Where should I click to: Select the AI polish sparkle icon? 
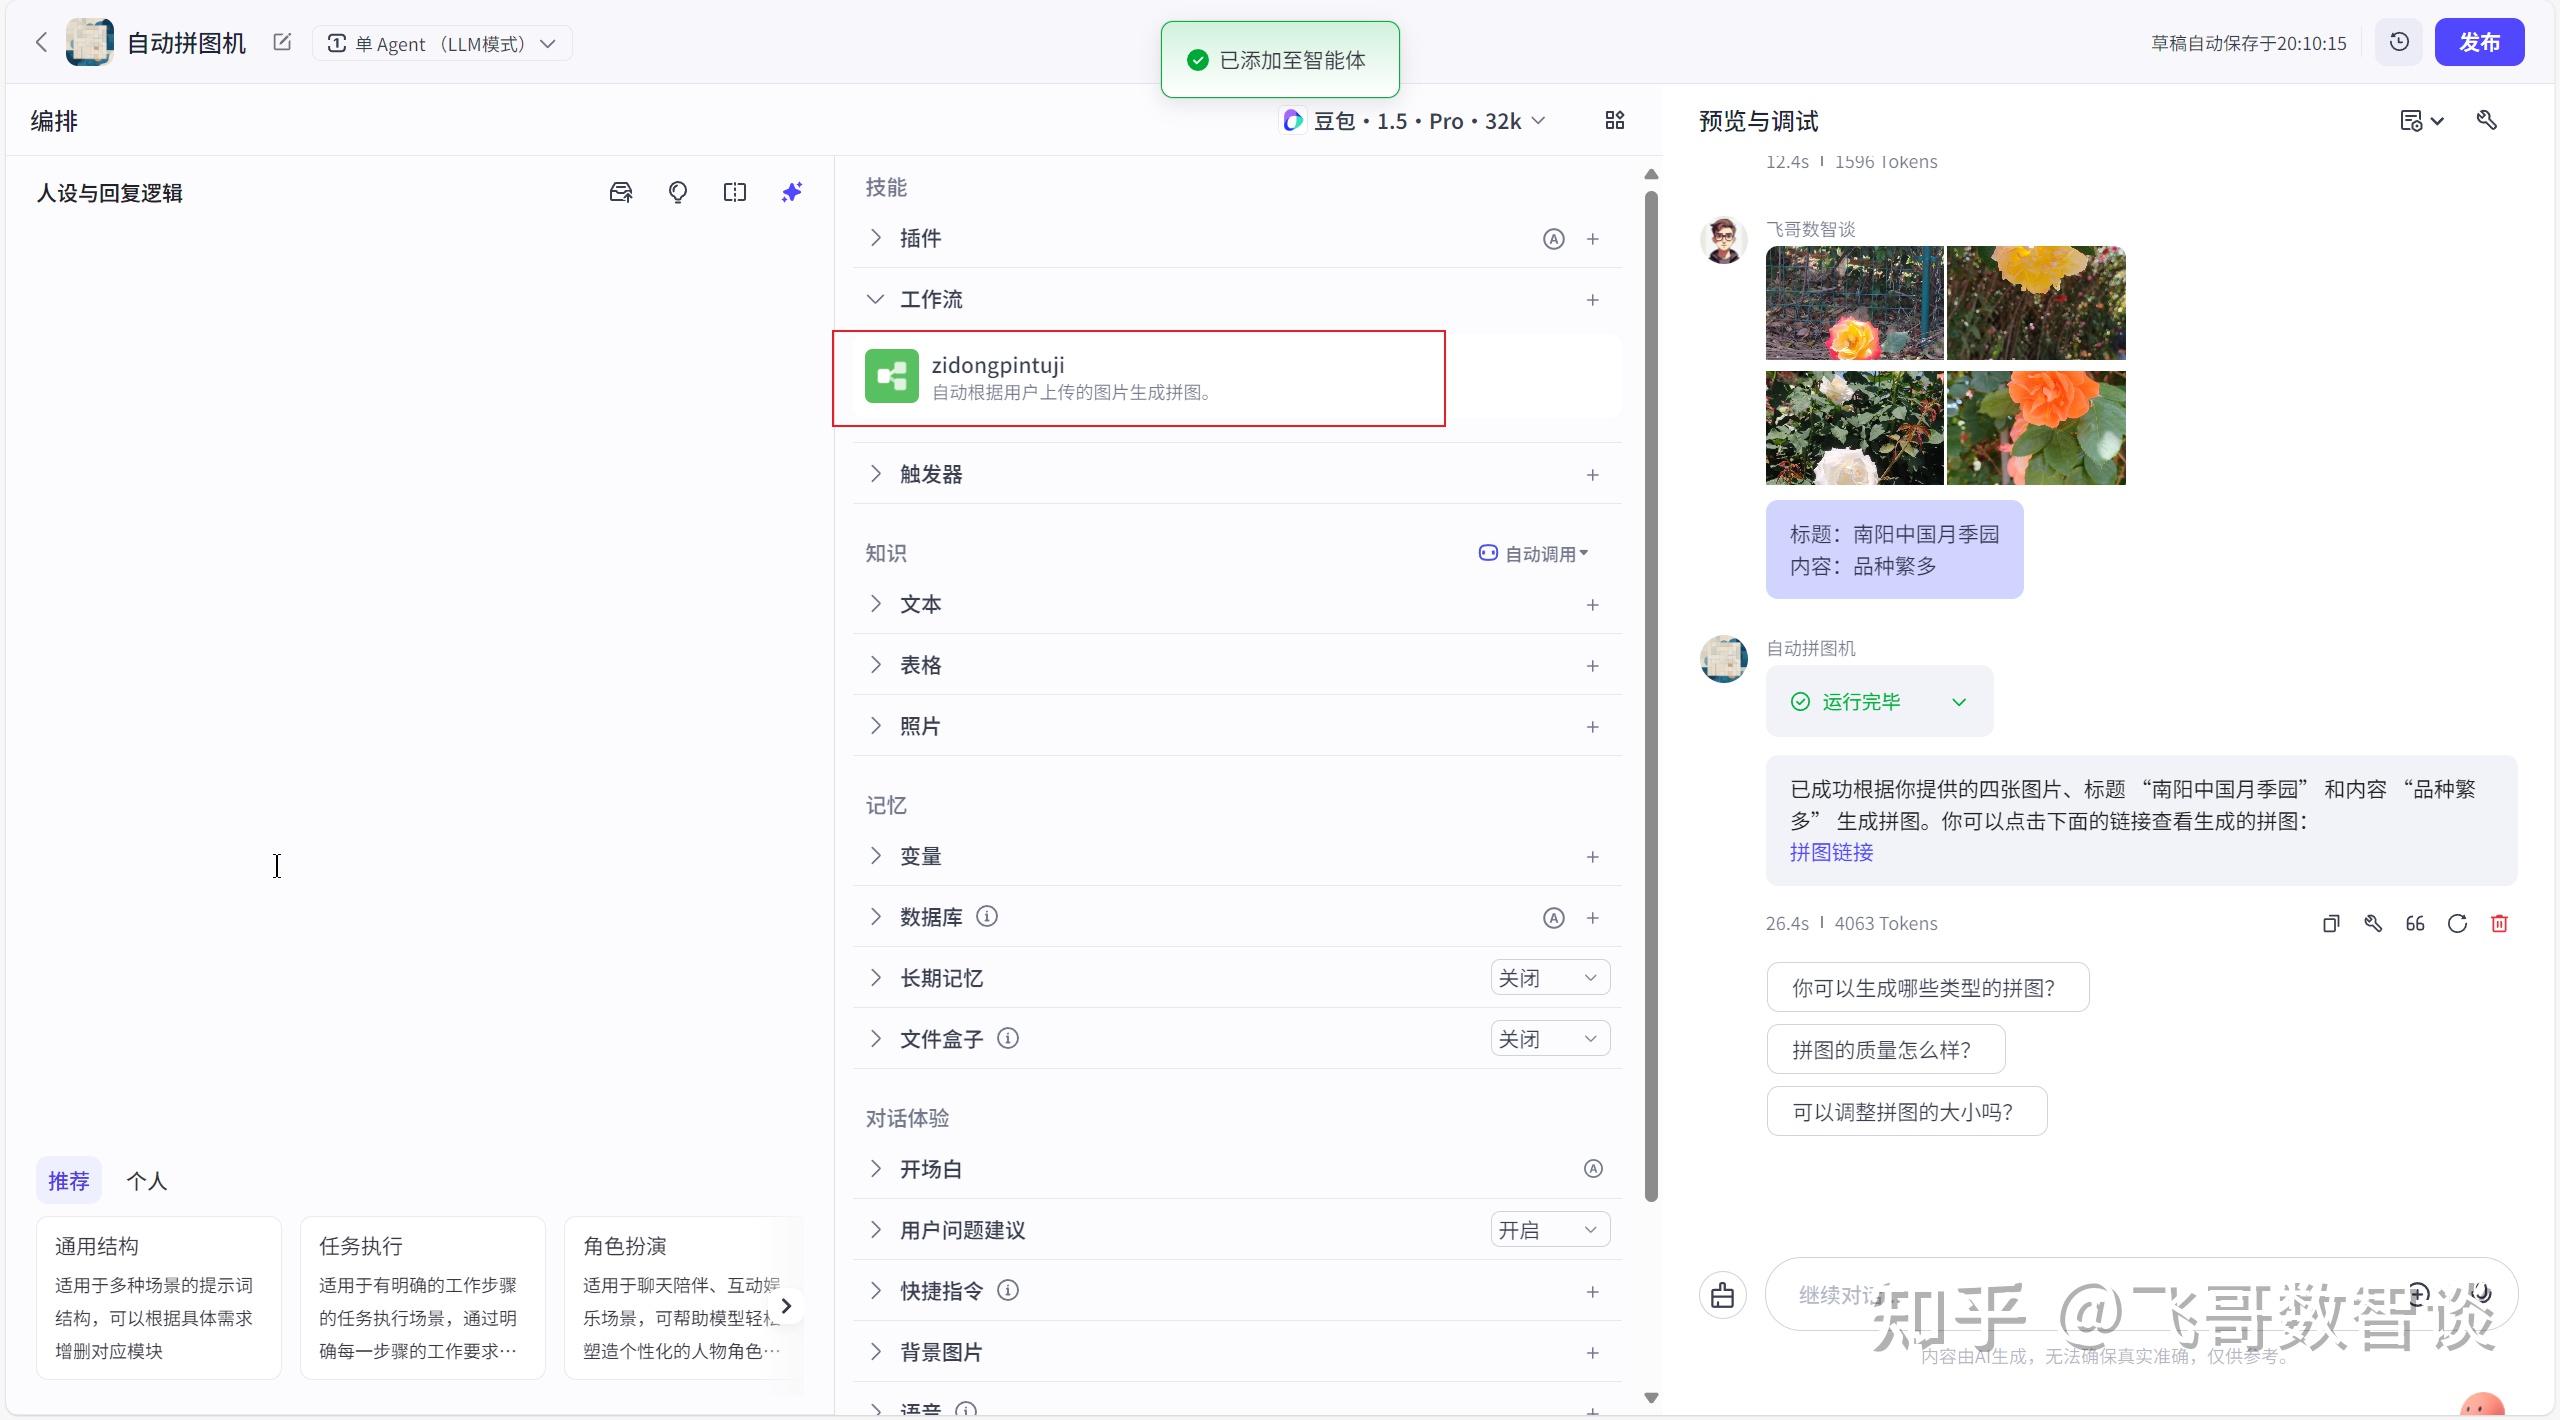pyautogui.click(x=791, y=192)
